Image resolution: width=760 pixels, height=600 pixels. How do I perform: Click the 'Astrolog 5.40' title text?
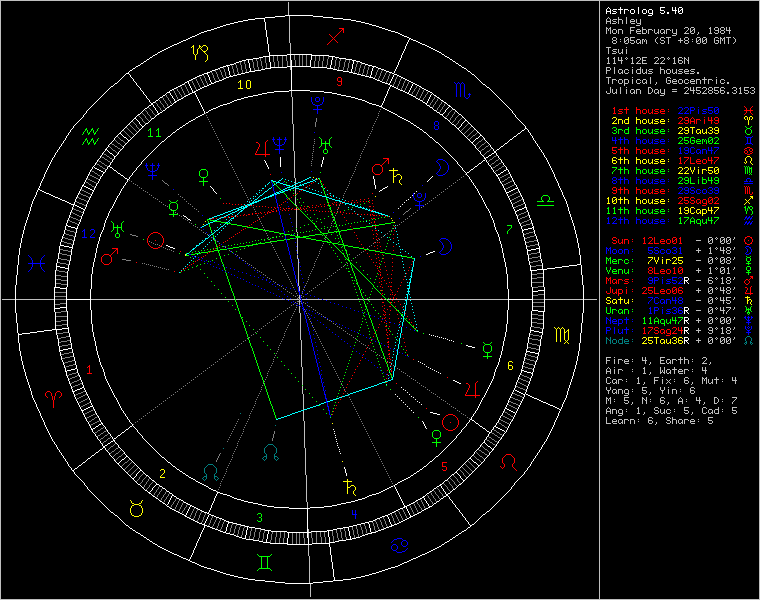[x=644, y=11]
